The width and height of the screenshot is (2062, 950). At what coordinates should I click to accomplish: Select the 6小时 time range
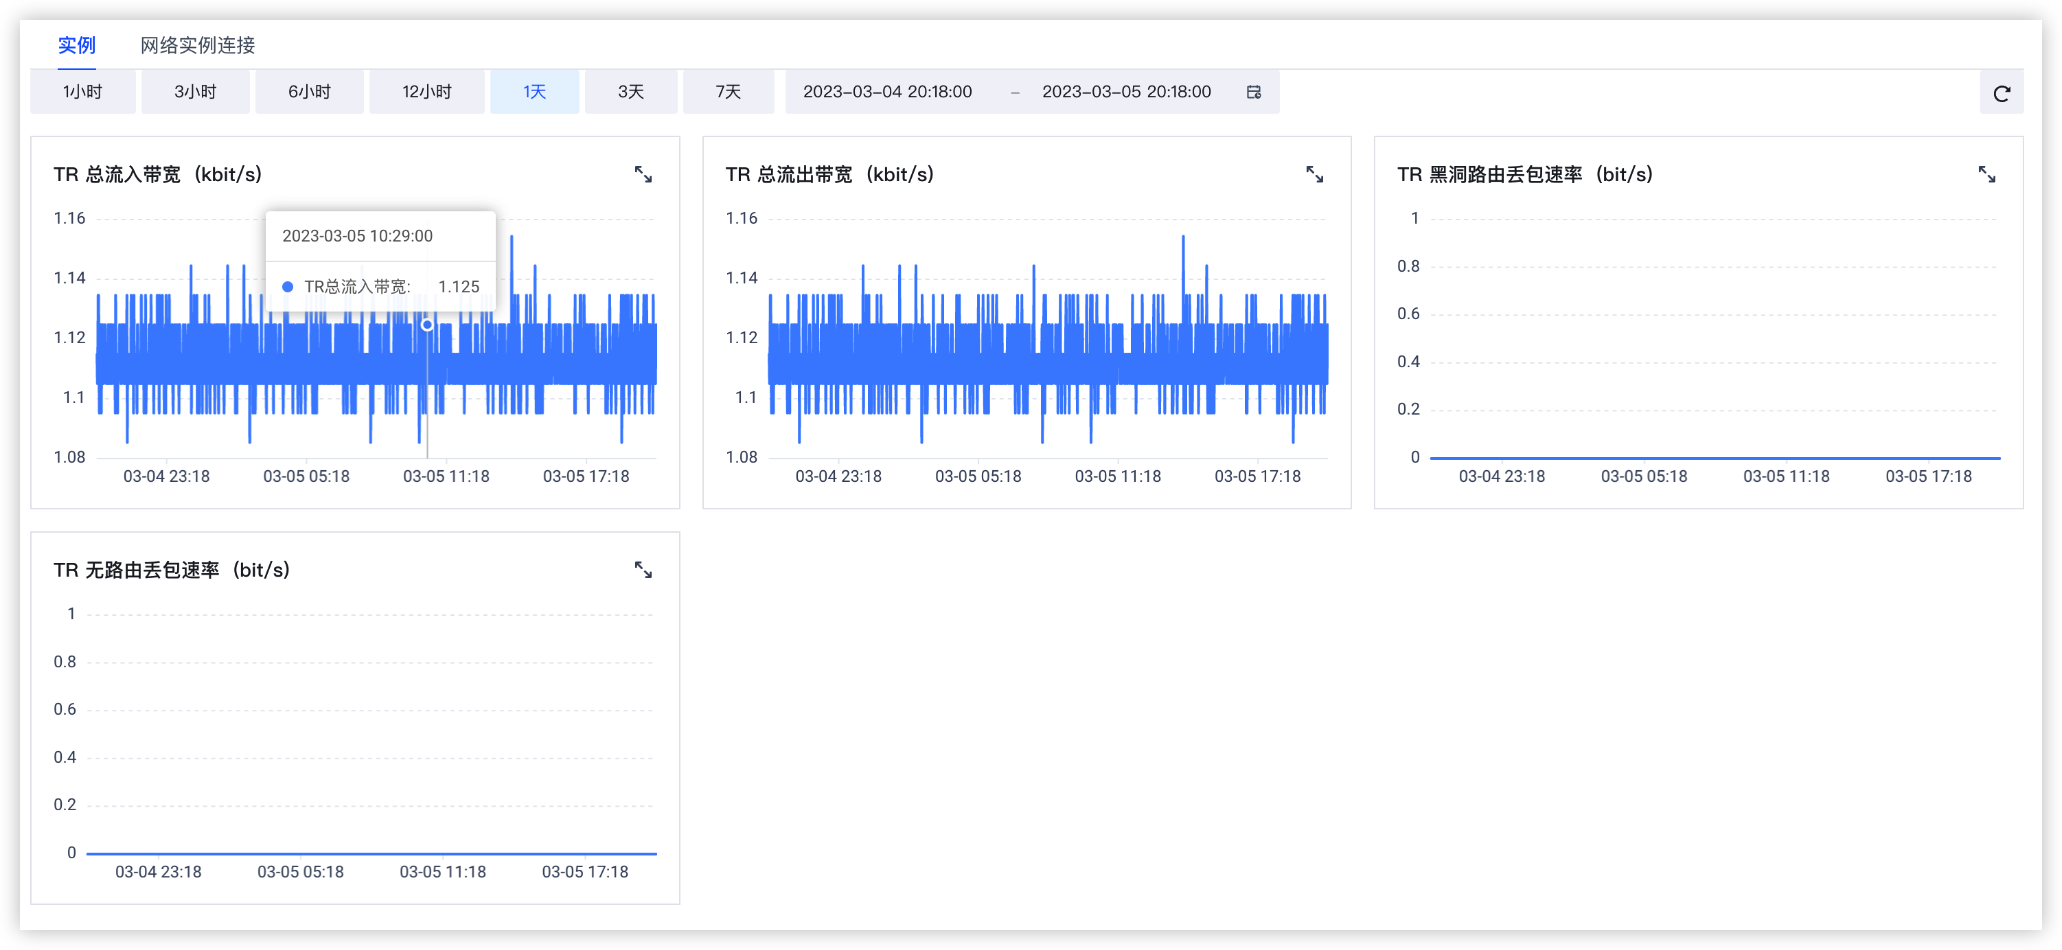309,92
